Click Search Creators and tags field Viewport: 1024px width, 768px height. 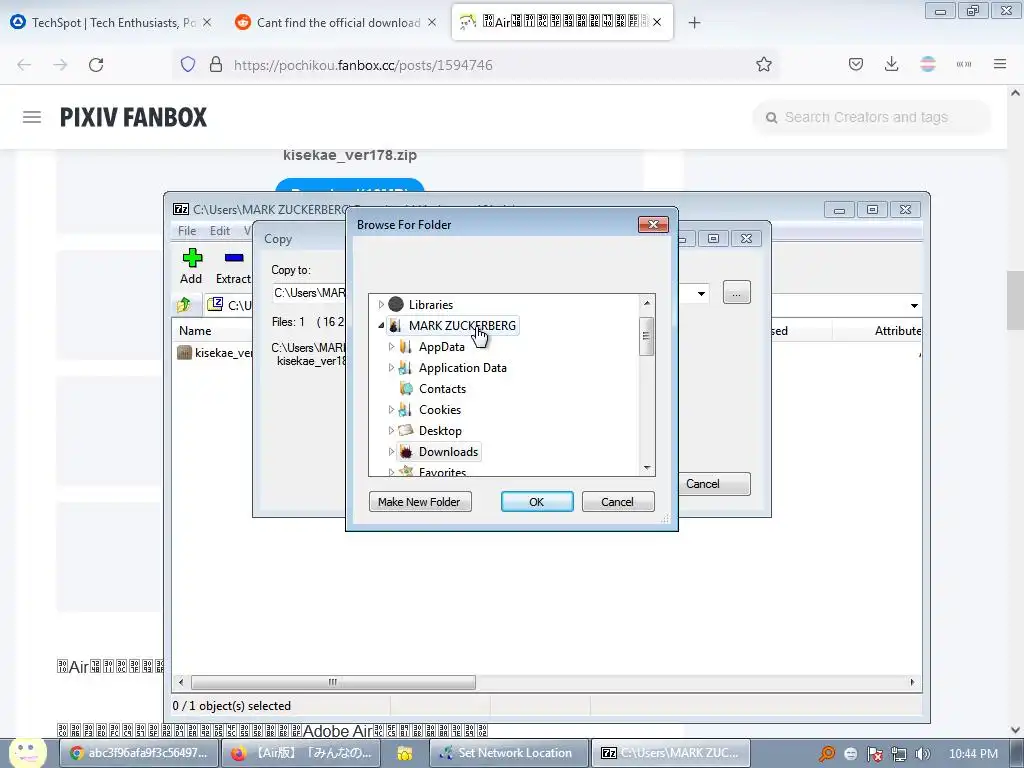coord(871,118)
